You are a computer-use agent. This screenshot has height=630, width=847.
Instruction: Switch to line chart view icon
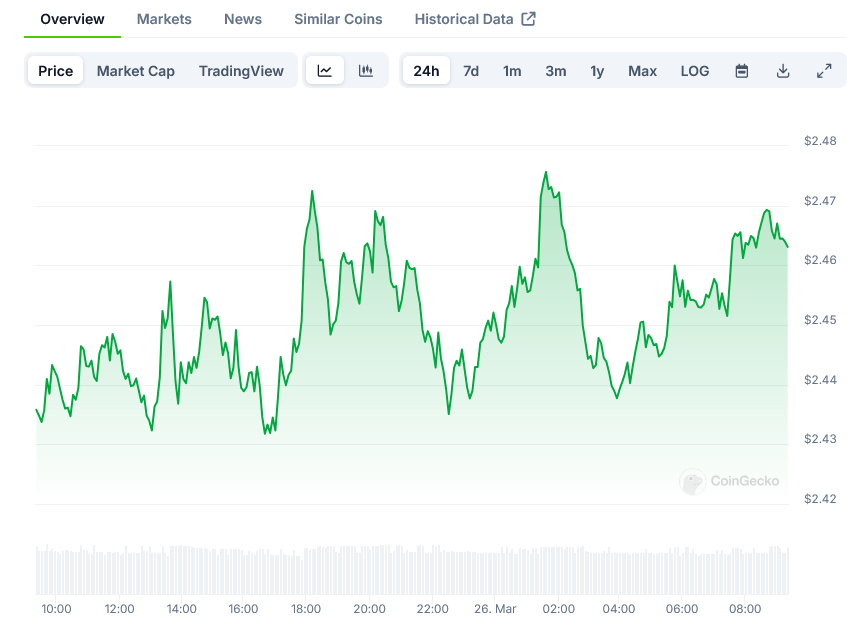[325, 70]
